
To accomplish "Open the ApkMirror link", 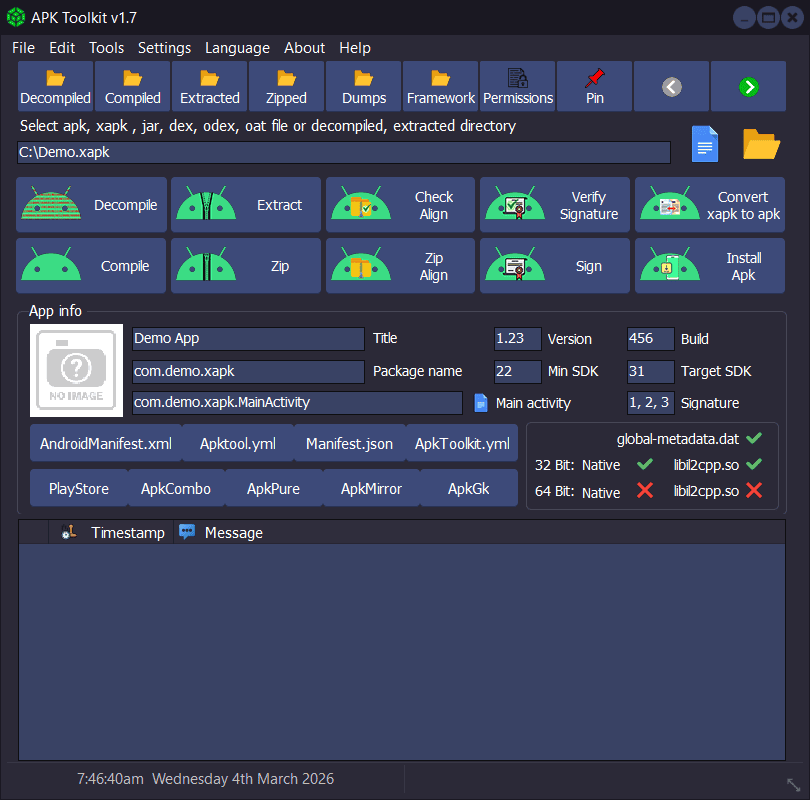I will 371,488.
